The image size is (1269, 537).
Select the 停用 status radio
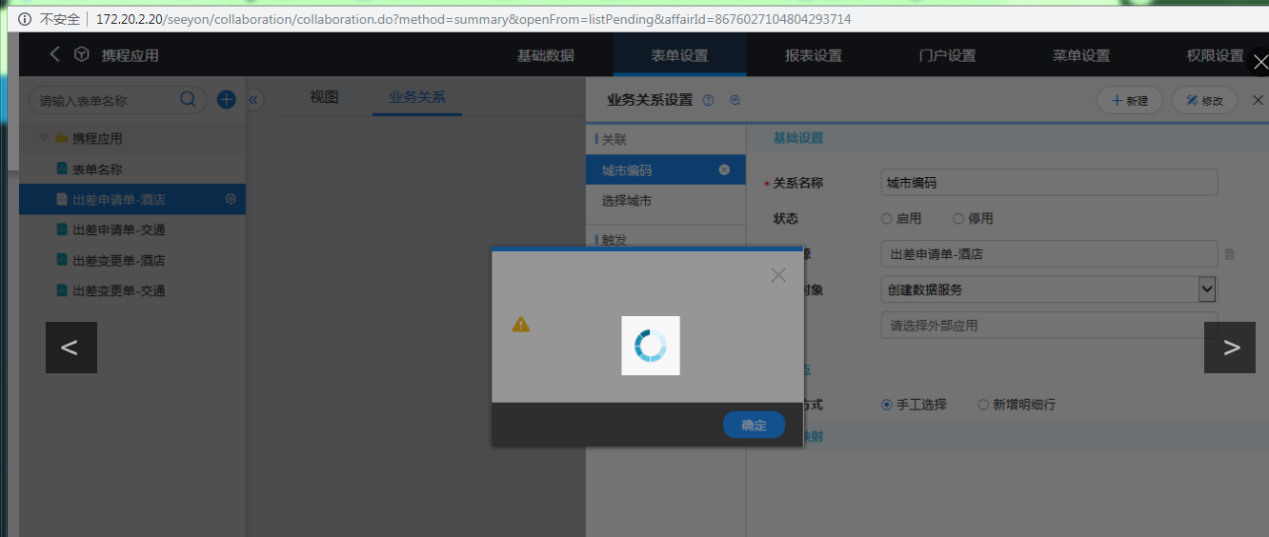pyautogui.click(x=958, y=218)
